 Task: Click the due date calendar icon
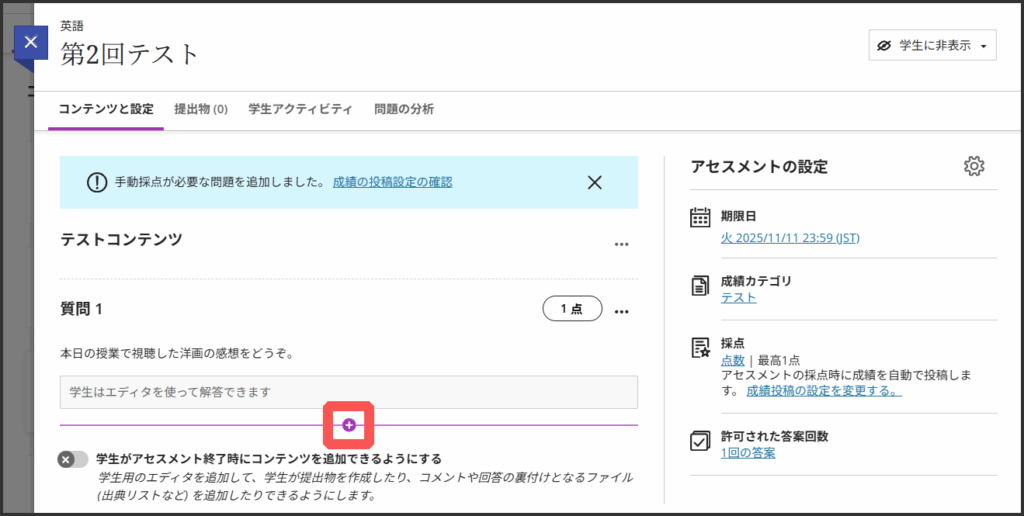tap(700, 217)
